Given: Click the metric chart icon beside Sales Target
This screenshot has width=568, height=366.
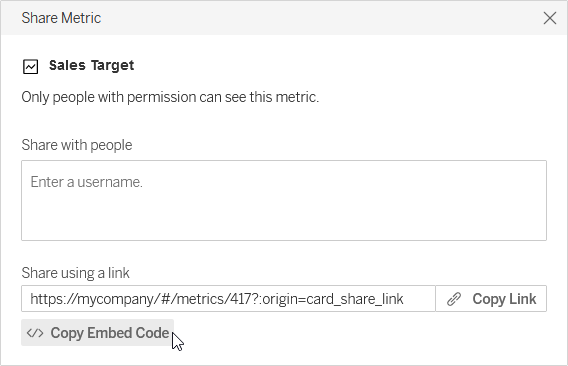Looking at the screenshot, I should tap(30, 67).
